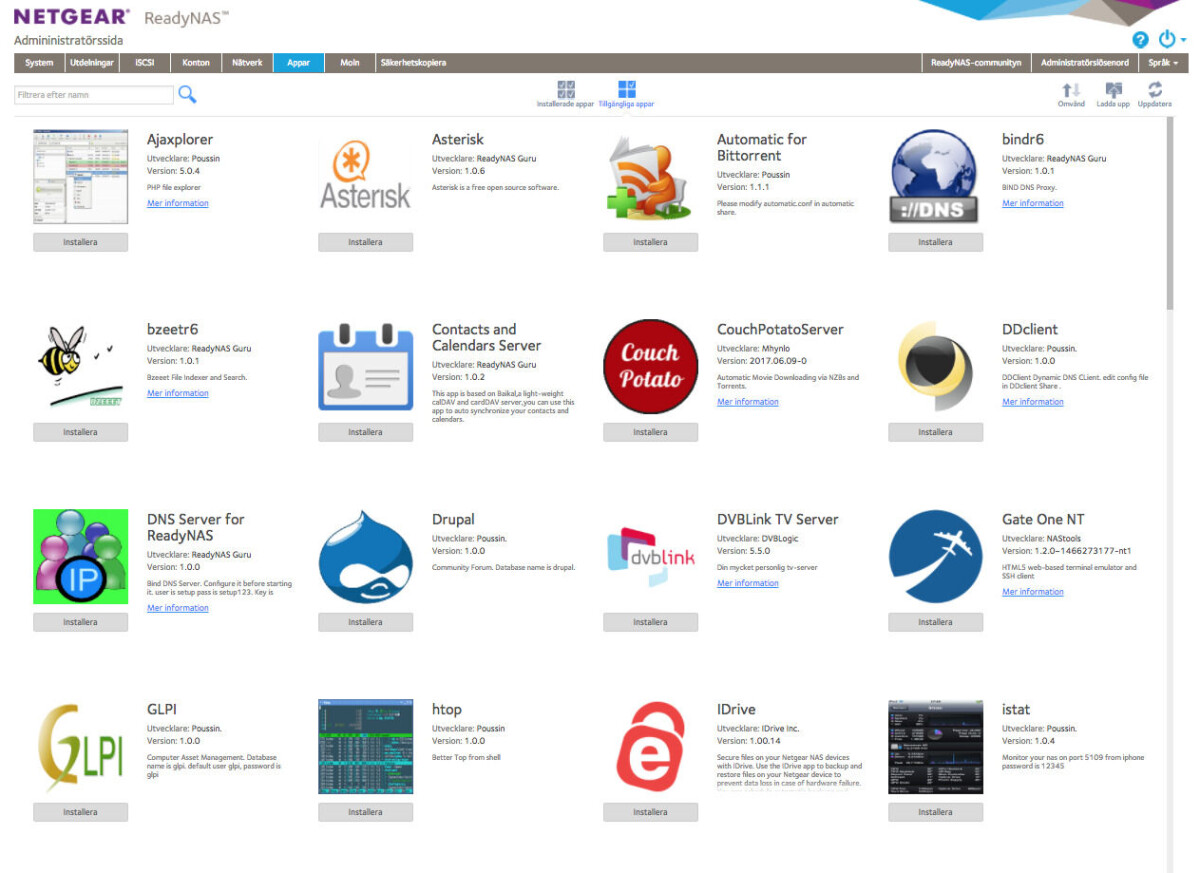1200x873 pixels.
Task: Install the Ajaxplorer app
Action: pos(80,242)
